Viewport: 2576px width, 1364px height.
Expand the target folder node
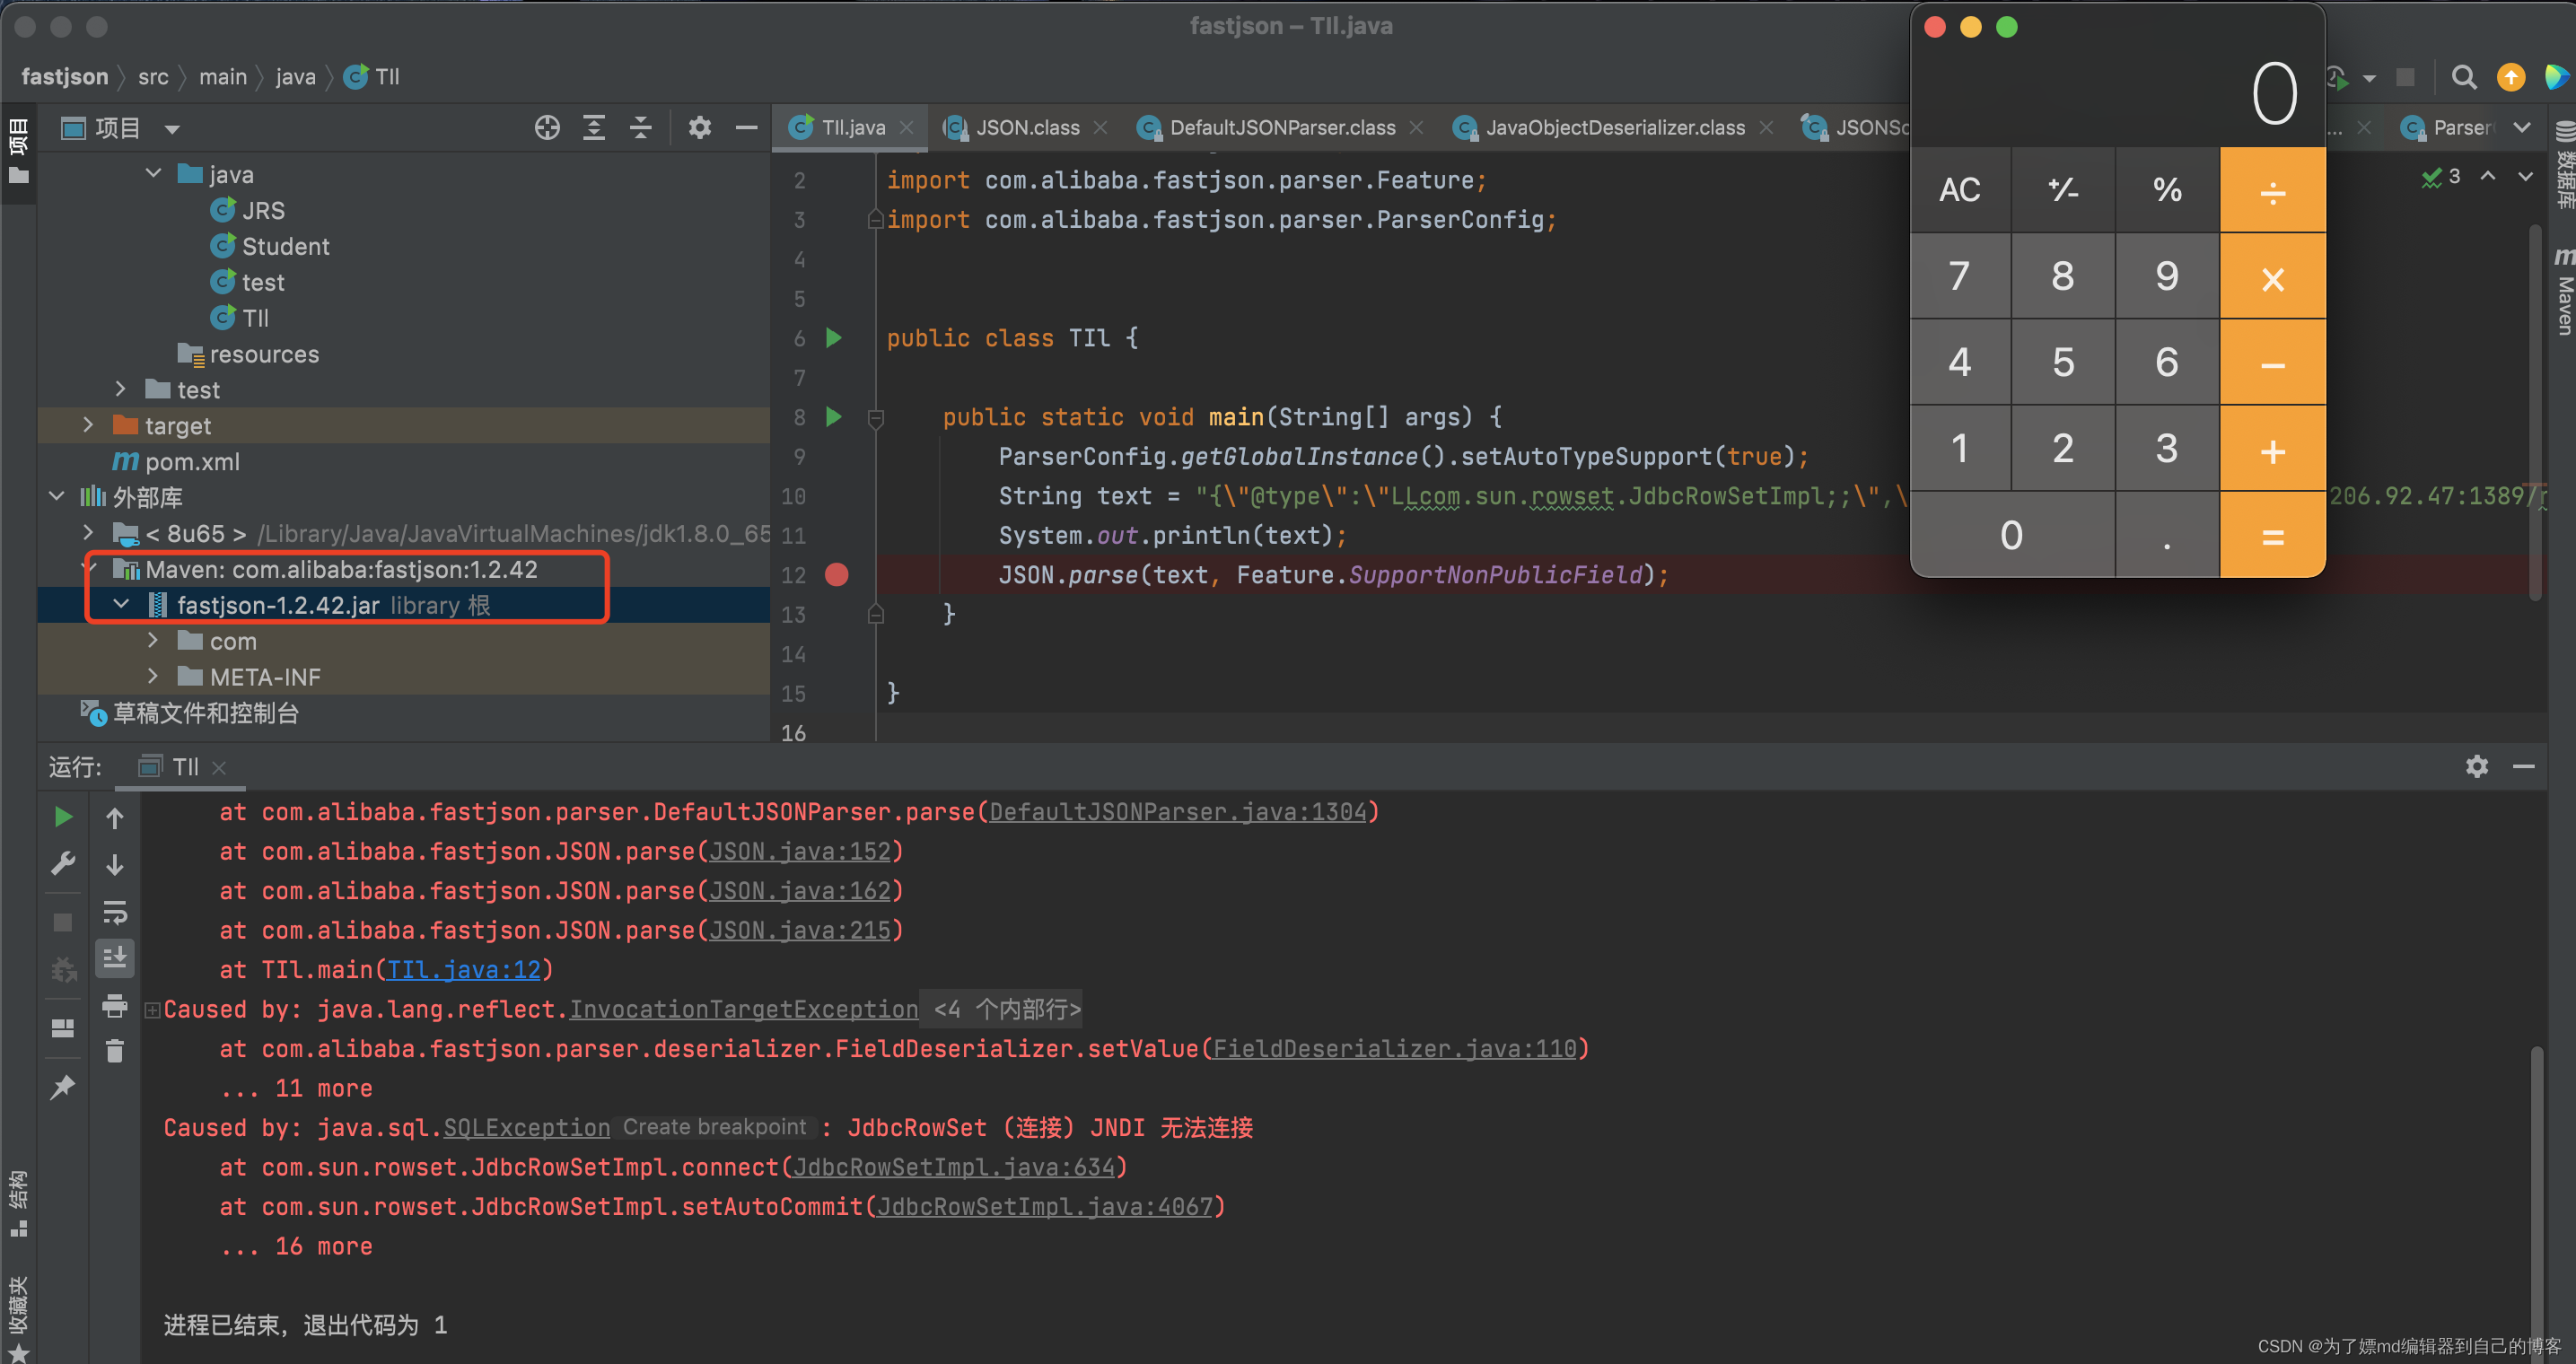pyautogui.click(x=89, y=425)
